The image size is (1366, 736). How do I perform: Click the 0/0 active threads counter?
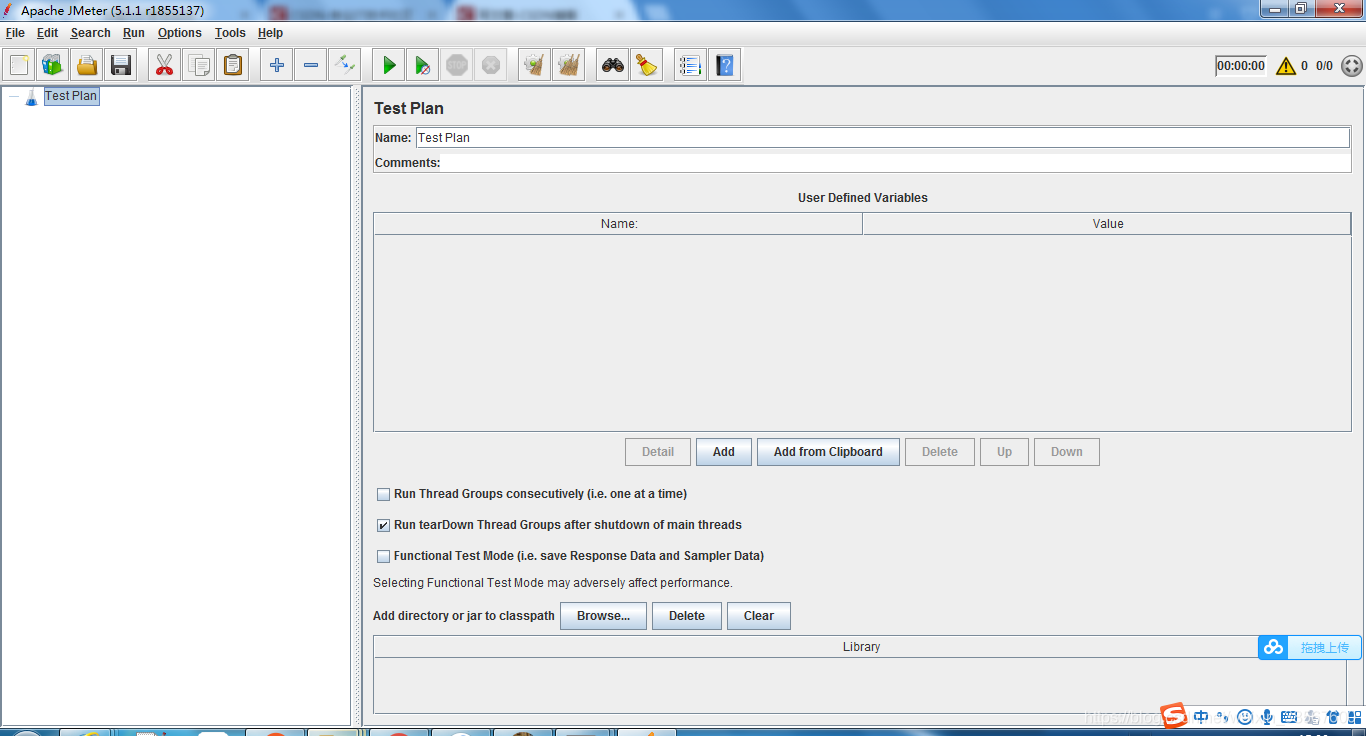(1324, 66)
